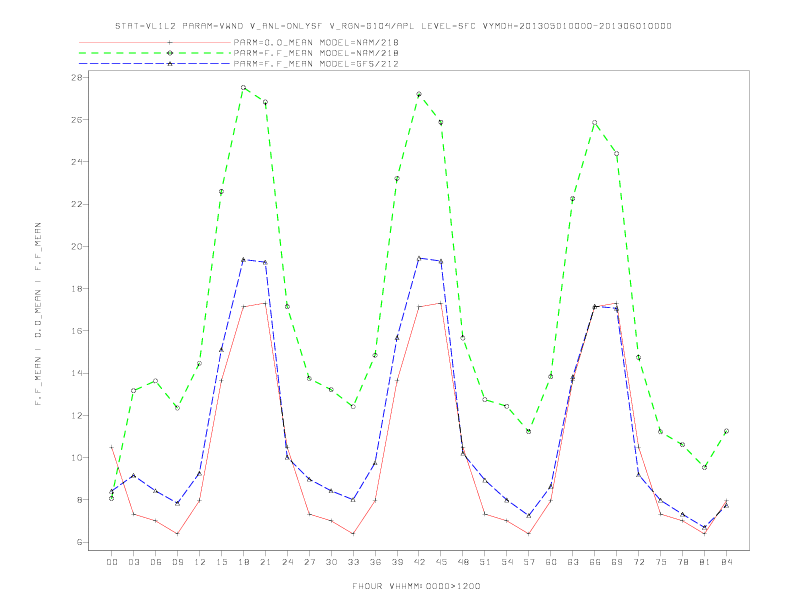Click x-axis tick label 30
Screen dimensions: 792x612
[x=331, y=562]
